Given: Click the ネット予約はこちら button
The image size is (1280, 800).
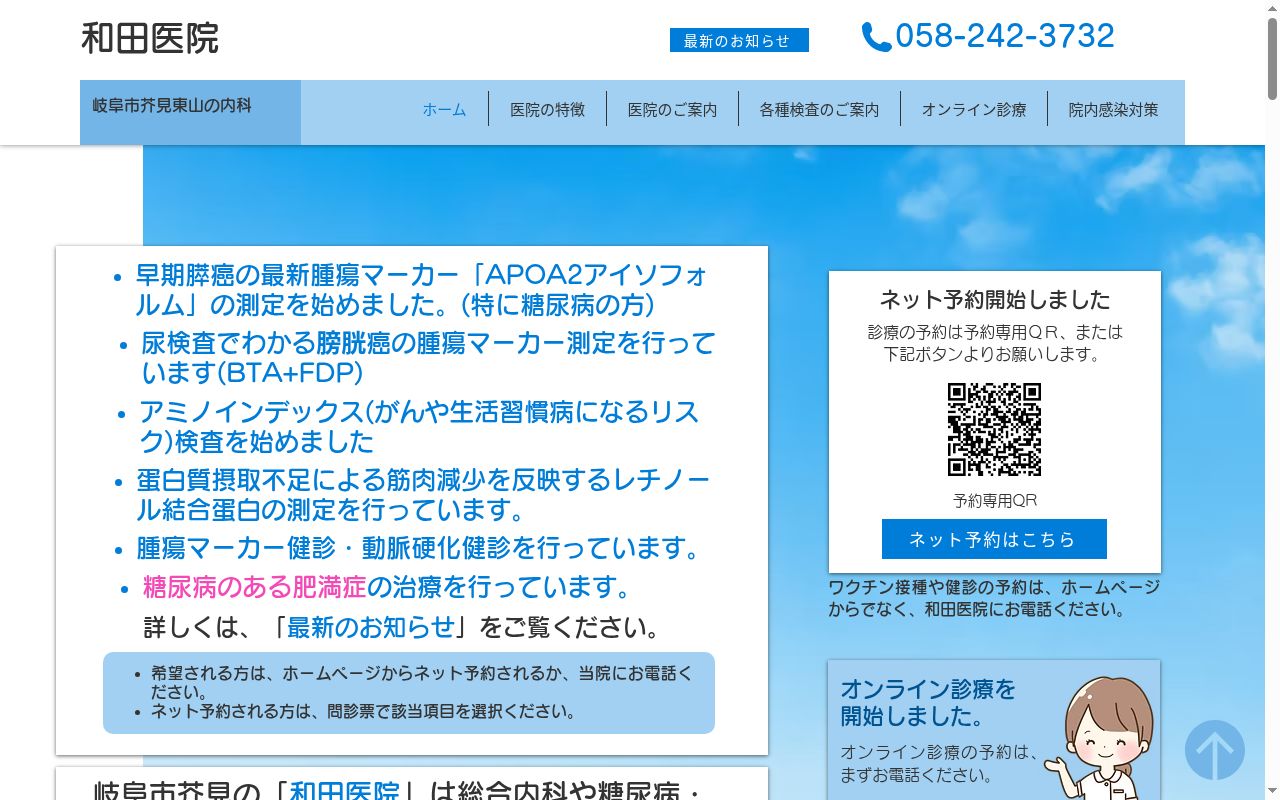Looking at the screenshot, I should pyautogui.click(x=994, y=539).
